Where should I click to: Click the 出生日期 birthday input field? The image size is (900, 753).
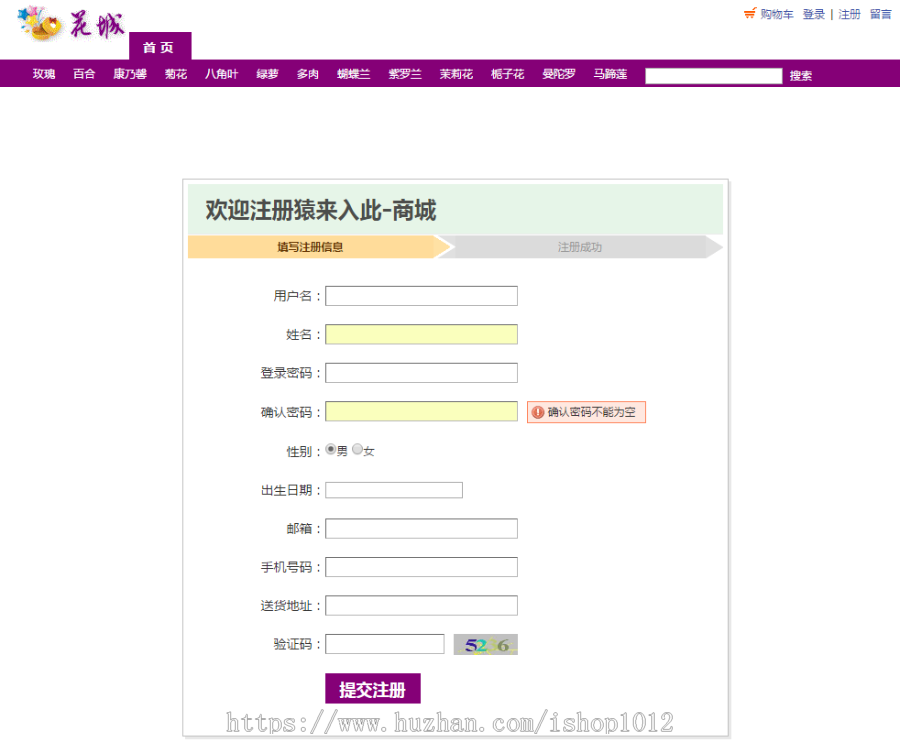pyautogui.click(x=393, y=489)
